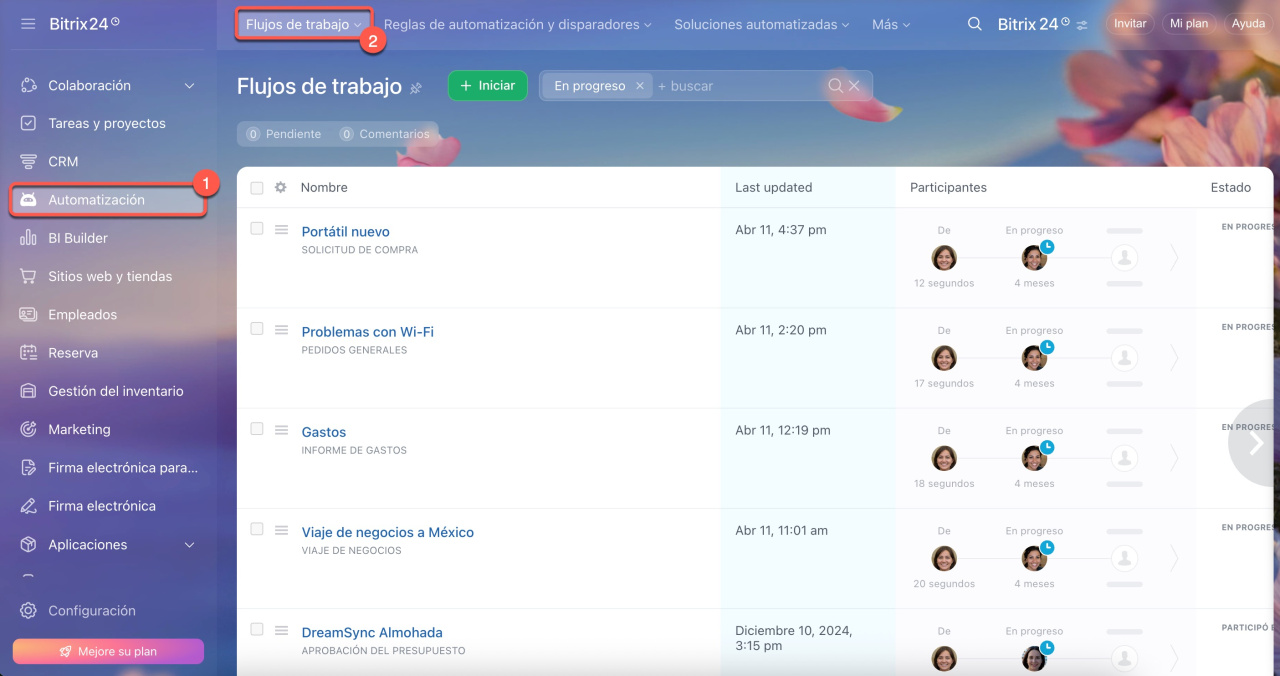Open Tareas y proyectos from sidebar icon
This screenshot has width=1280, height=676.
point(29,123)
